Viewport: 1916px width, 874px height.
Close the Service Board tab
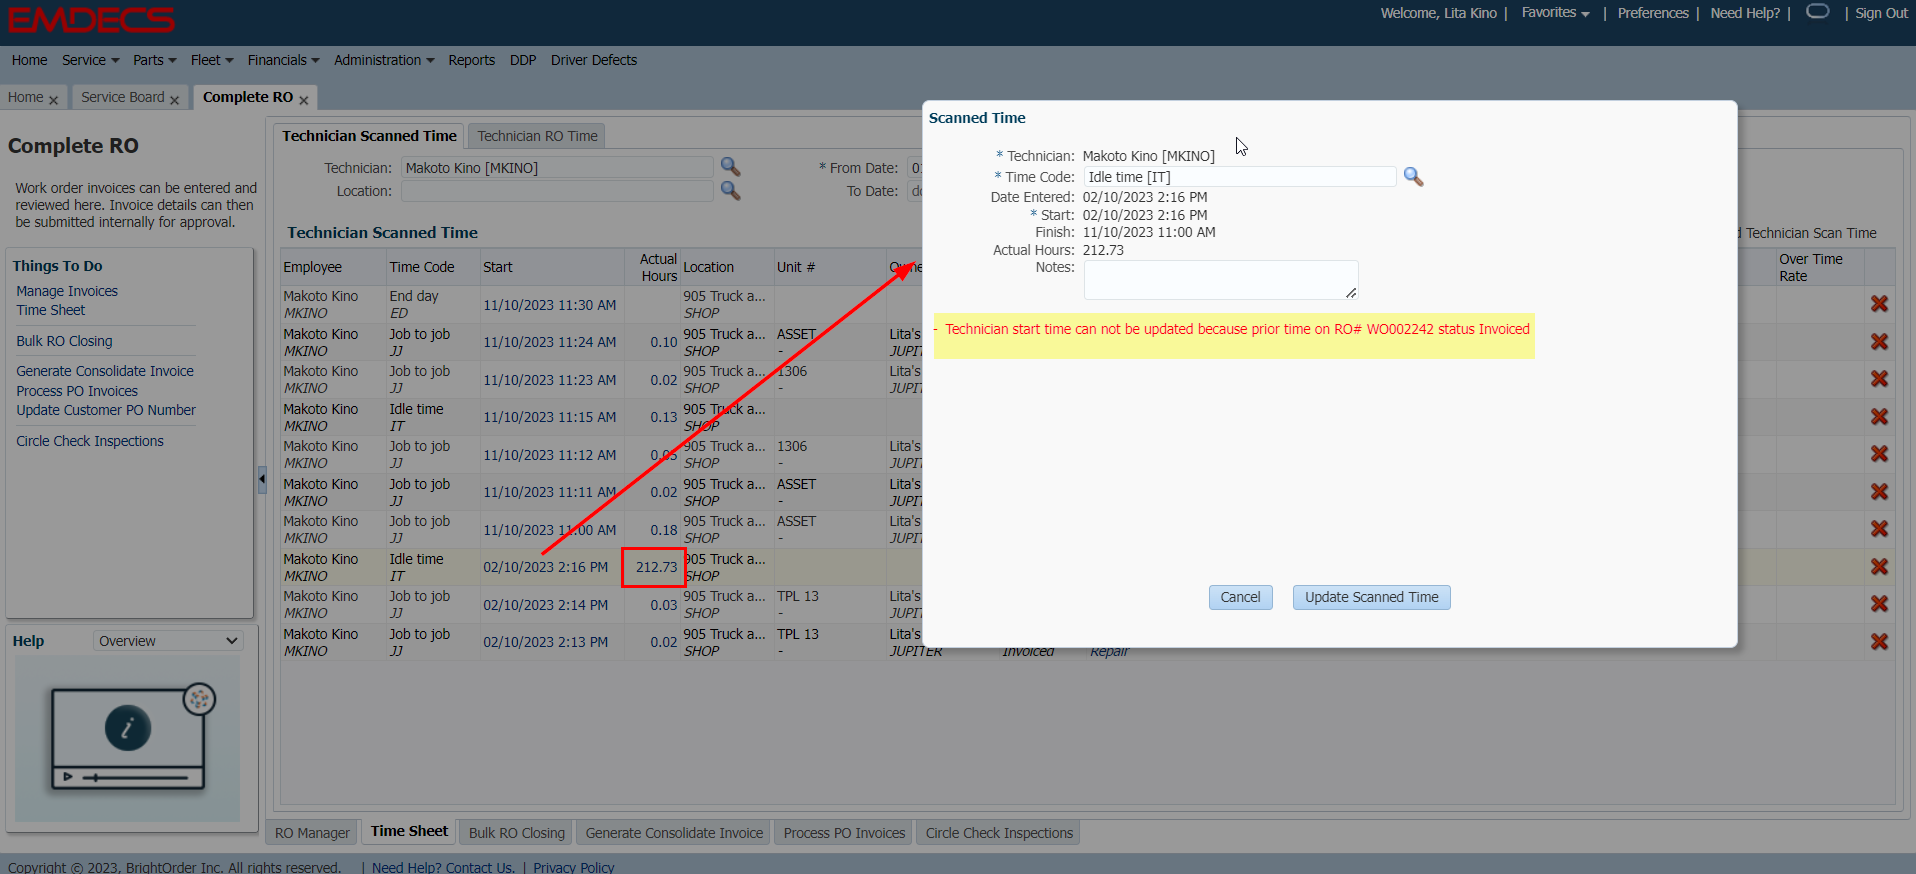pos(174,100)
